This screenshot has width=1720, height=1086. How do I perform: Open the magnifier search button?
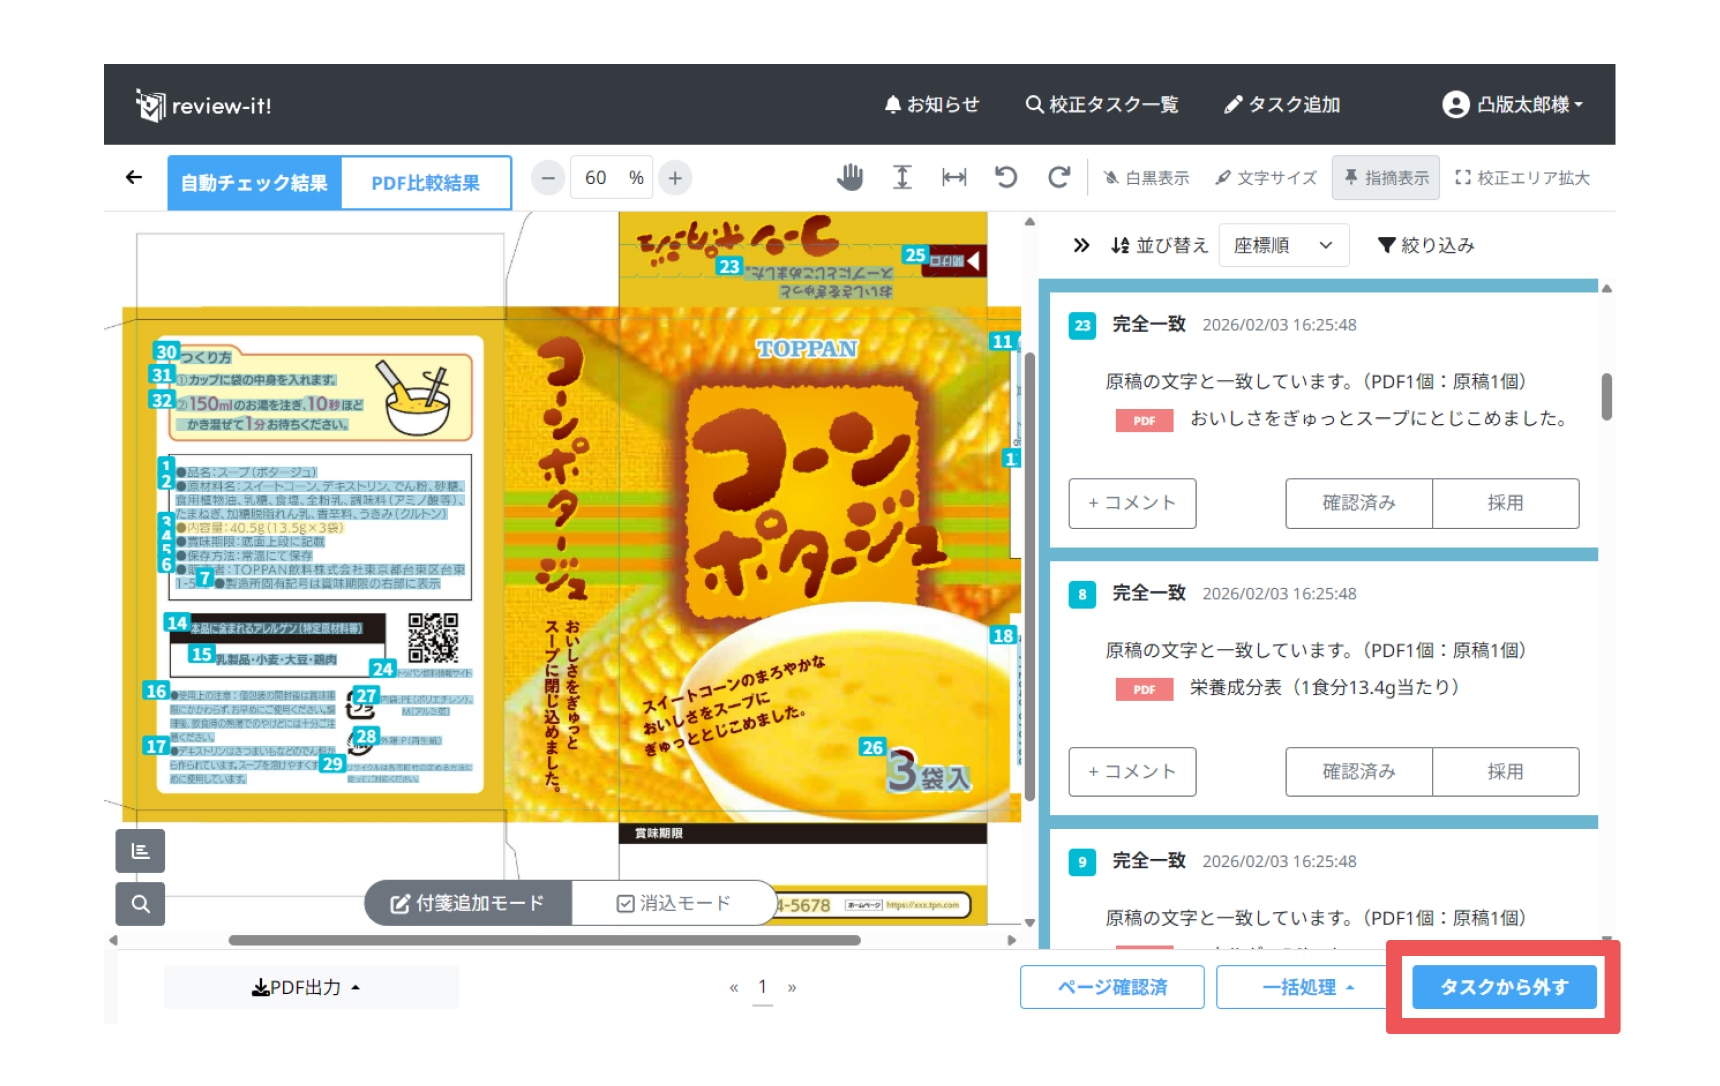click(140, 904)
